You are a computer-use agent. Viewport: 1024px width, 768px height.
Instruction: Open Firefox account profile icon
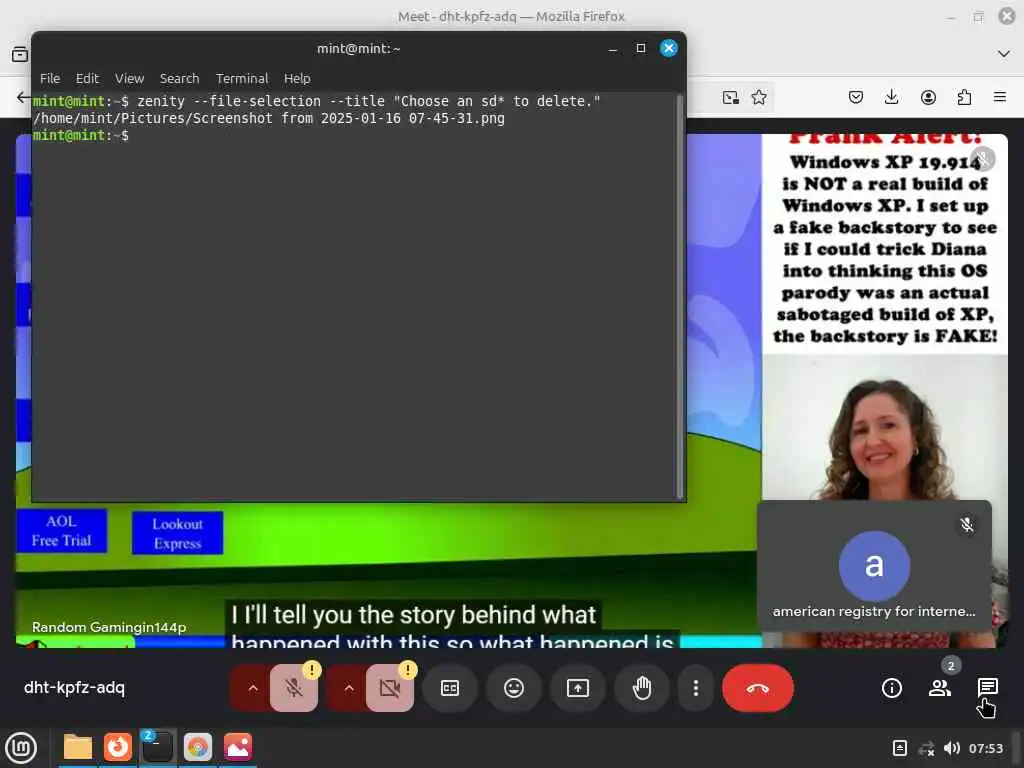point(928,97)
